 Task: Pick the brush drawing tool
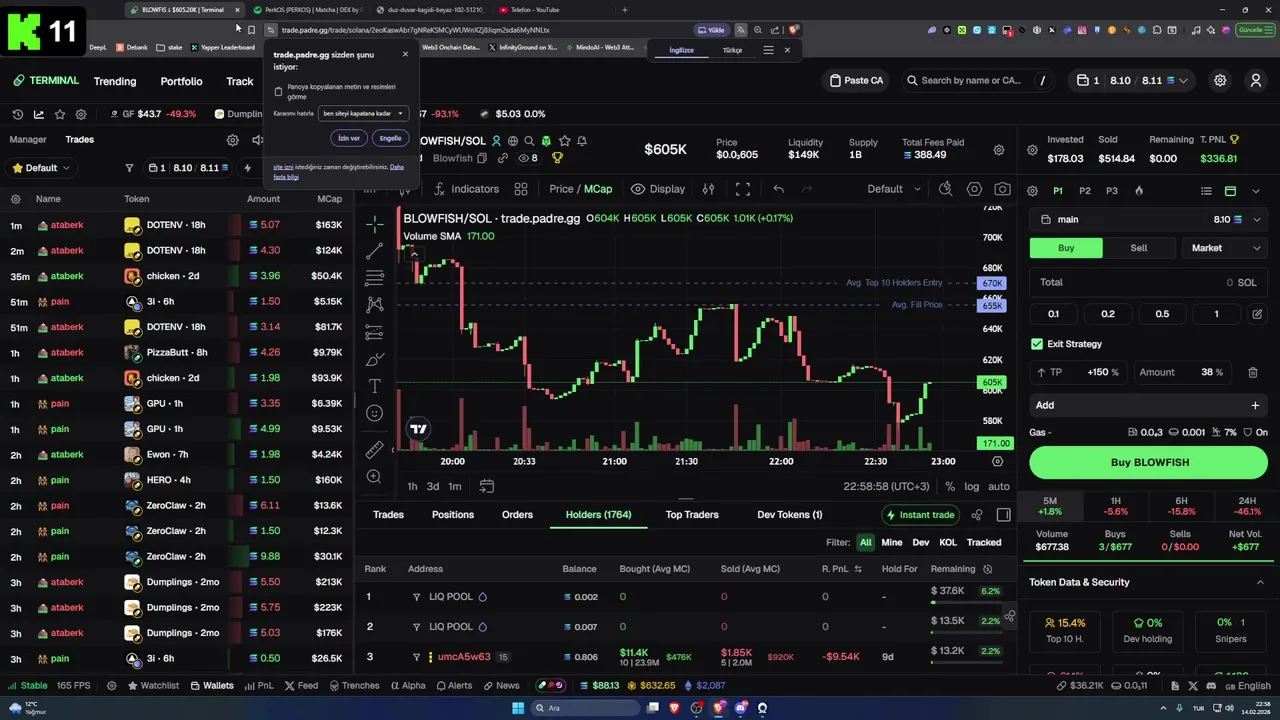coord(374,359)
